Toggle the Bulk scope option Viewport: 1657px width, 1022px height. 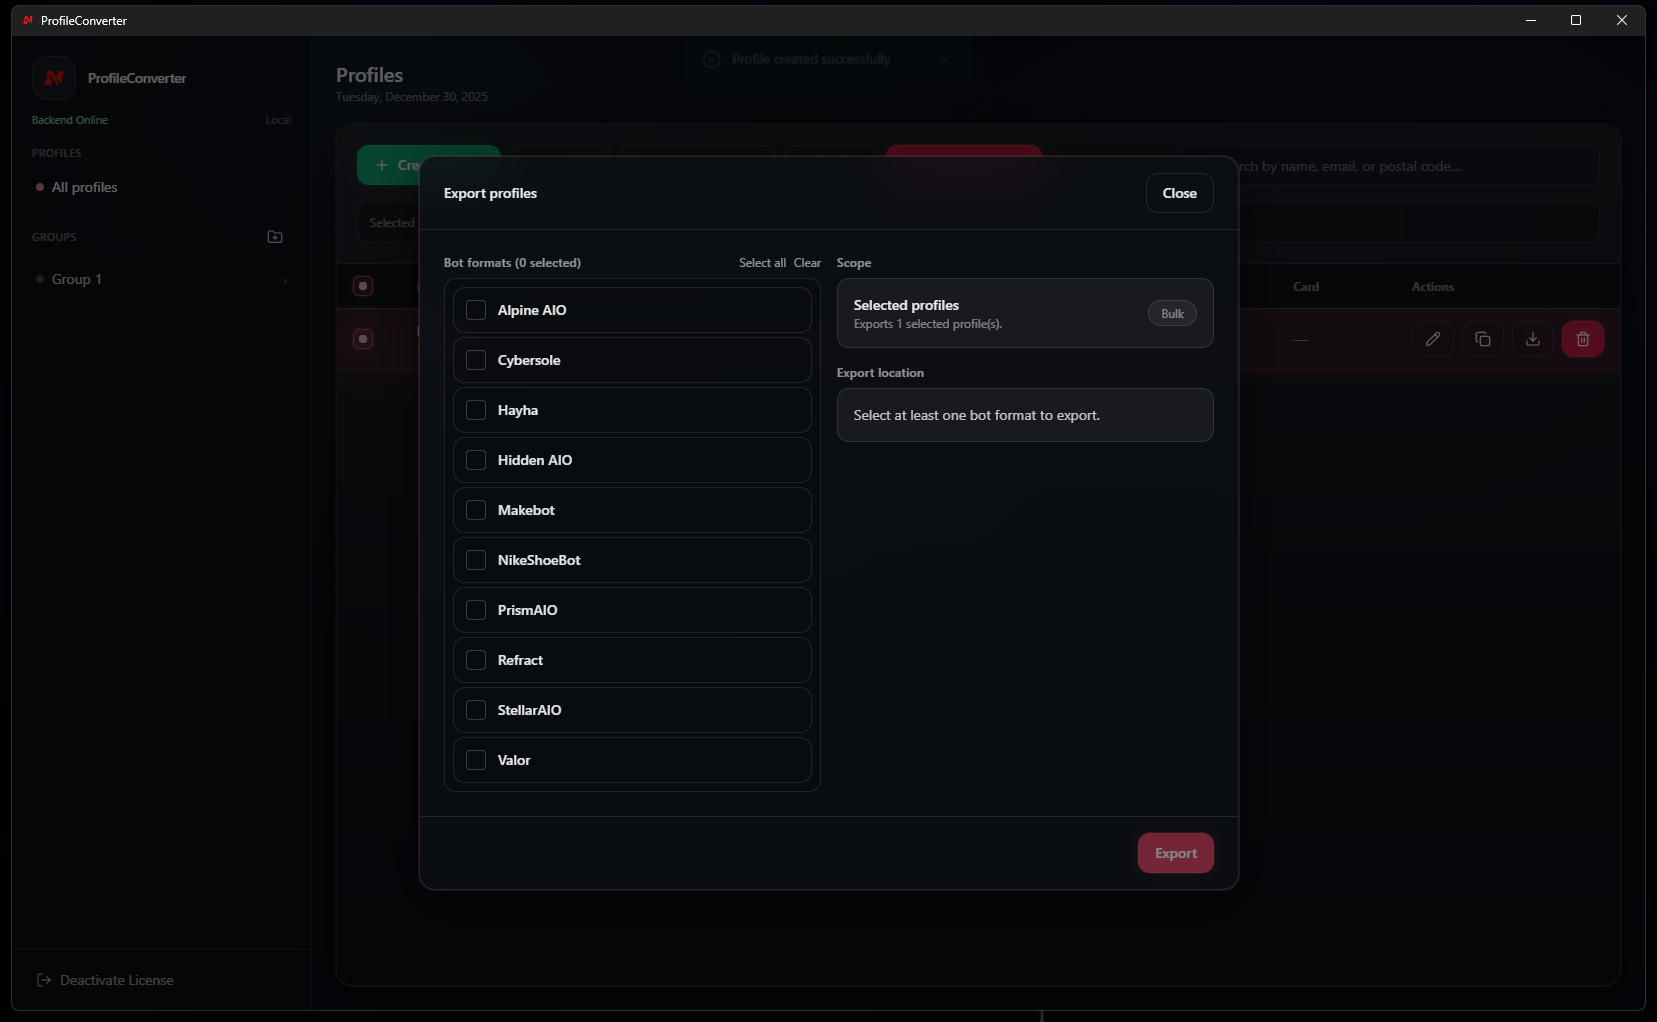click(1172, 313)
